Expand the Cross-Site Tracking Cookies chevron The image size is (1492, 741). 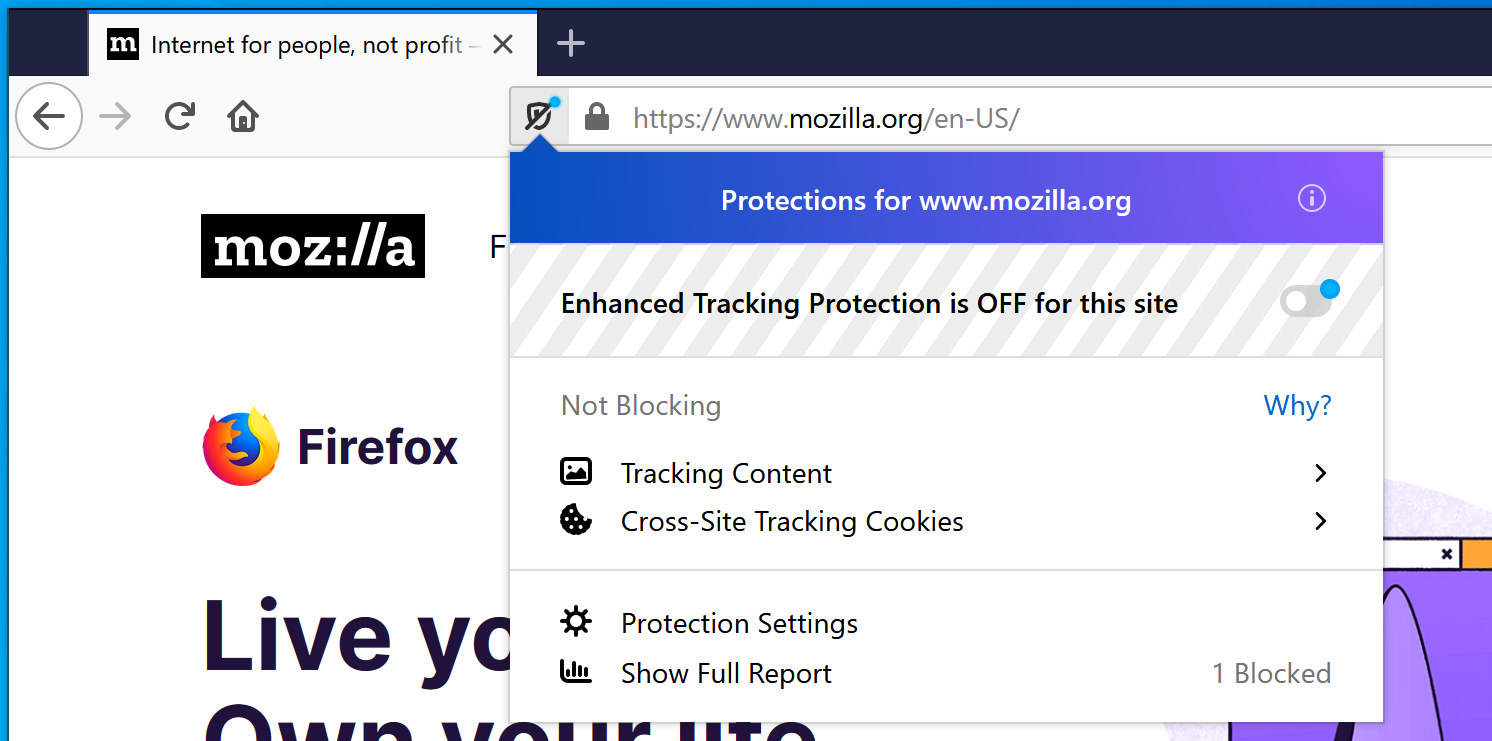[x=1321, y=521]
